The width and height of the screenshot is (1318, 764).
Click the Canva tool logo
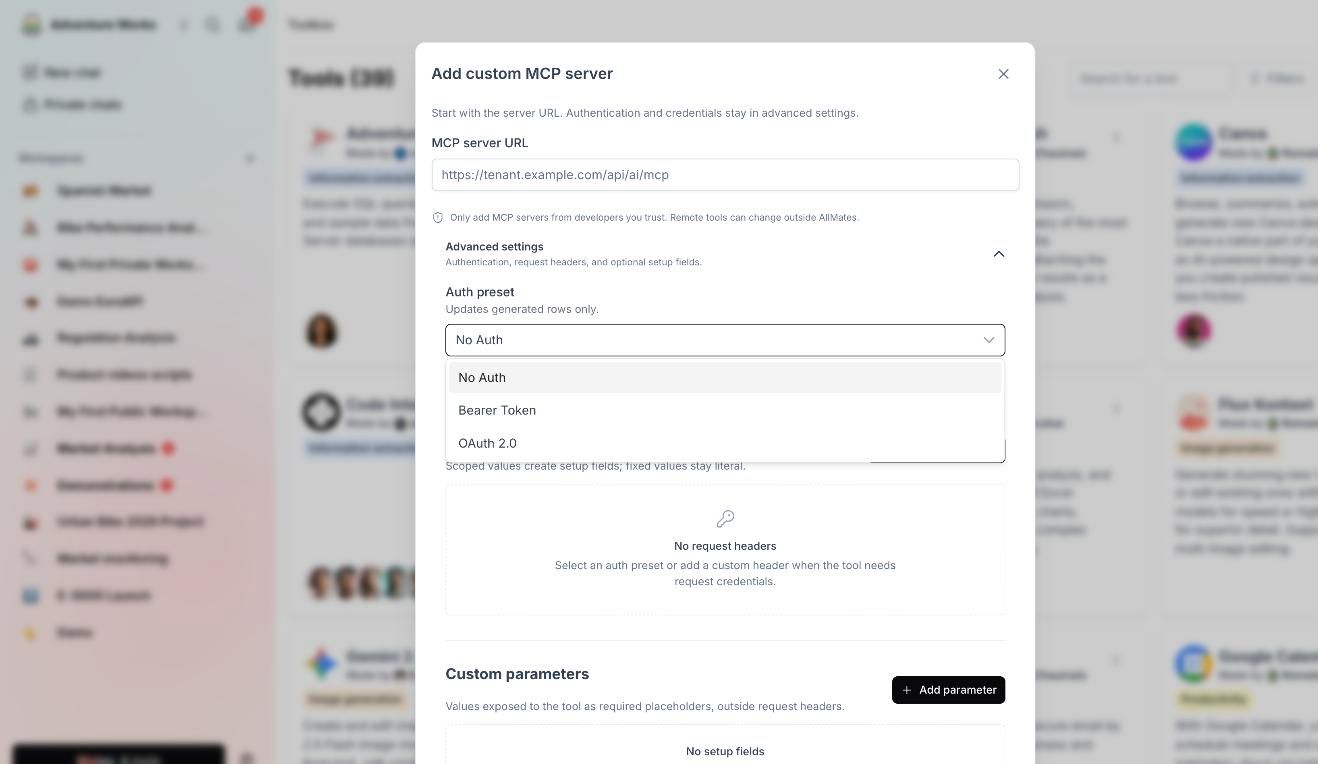[1194, 142]
